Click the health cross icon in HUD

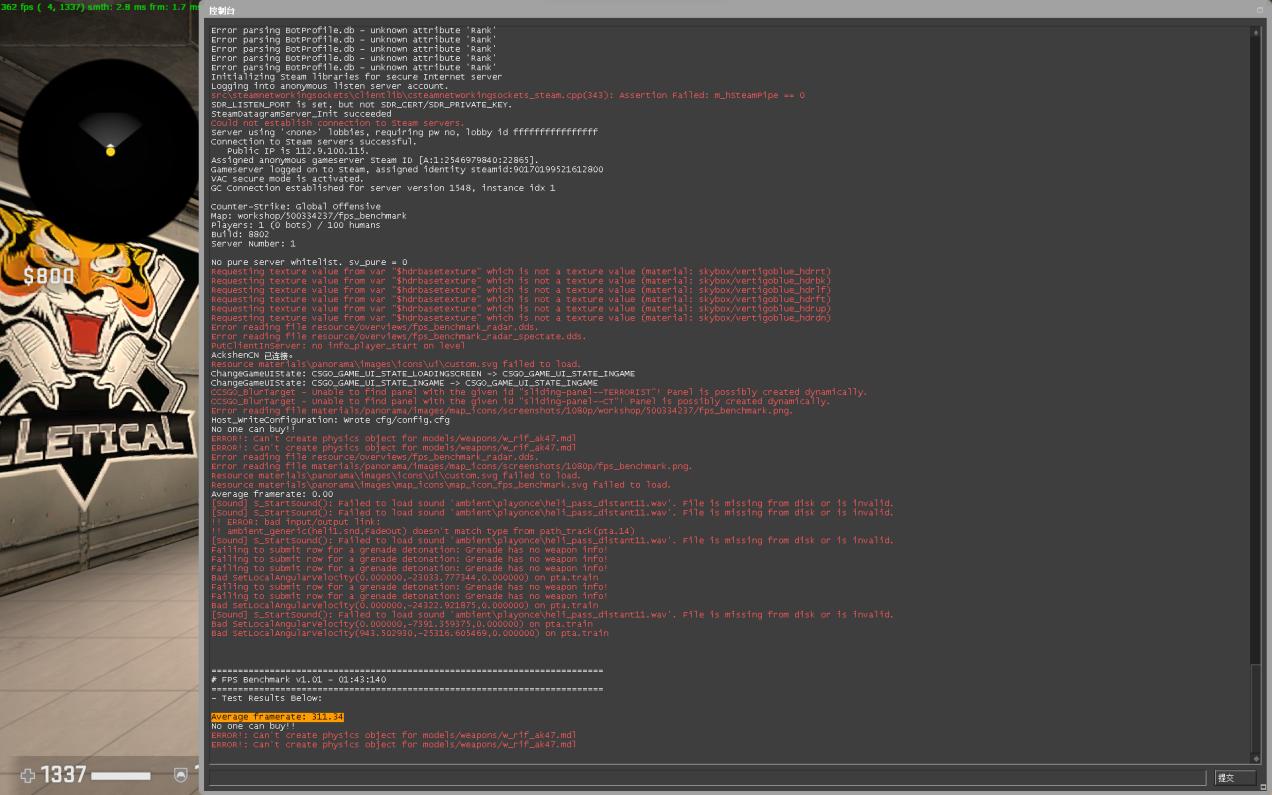(28, 775)
